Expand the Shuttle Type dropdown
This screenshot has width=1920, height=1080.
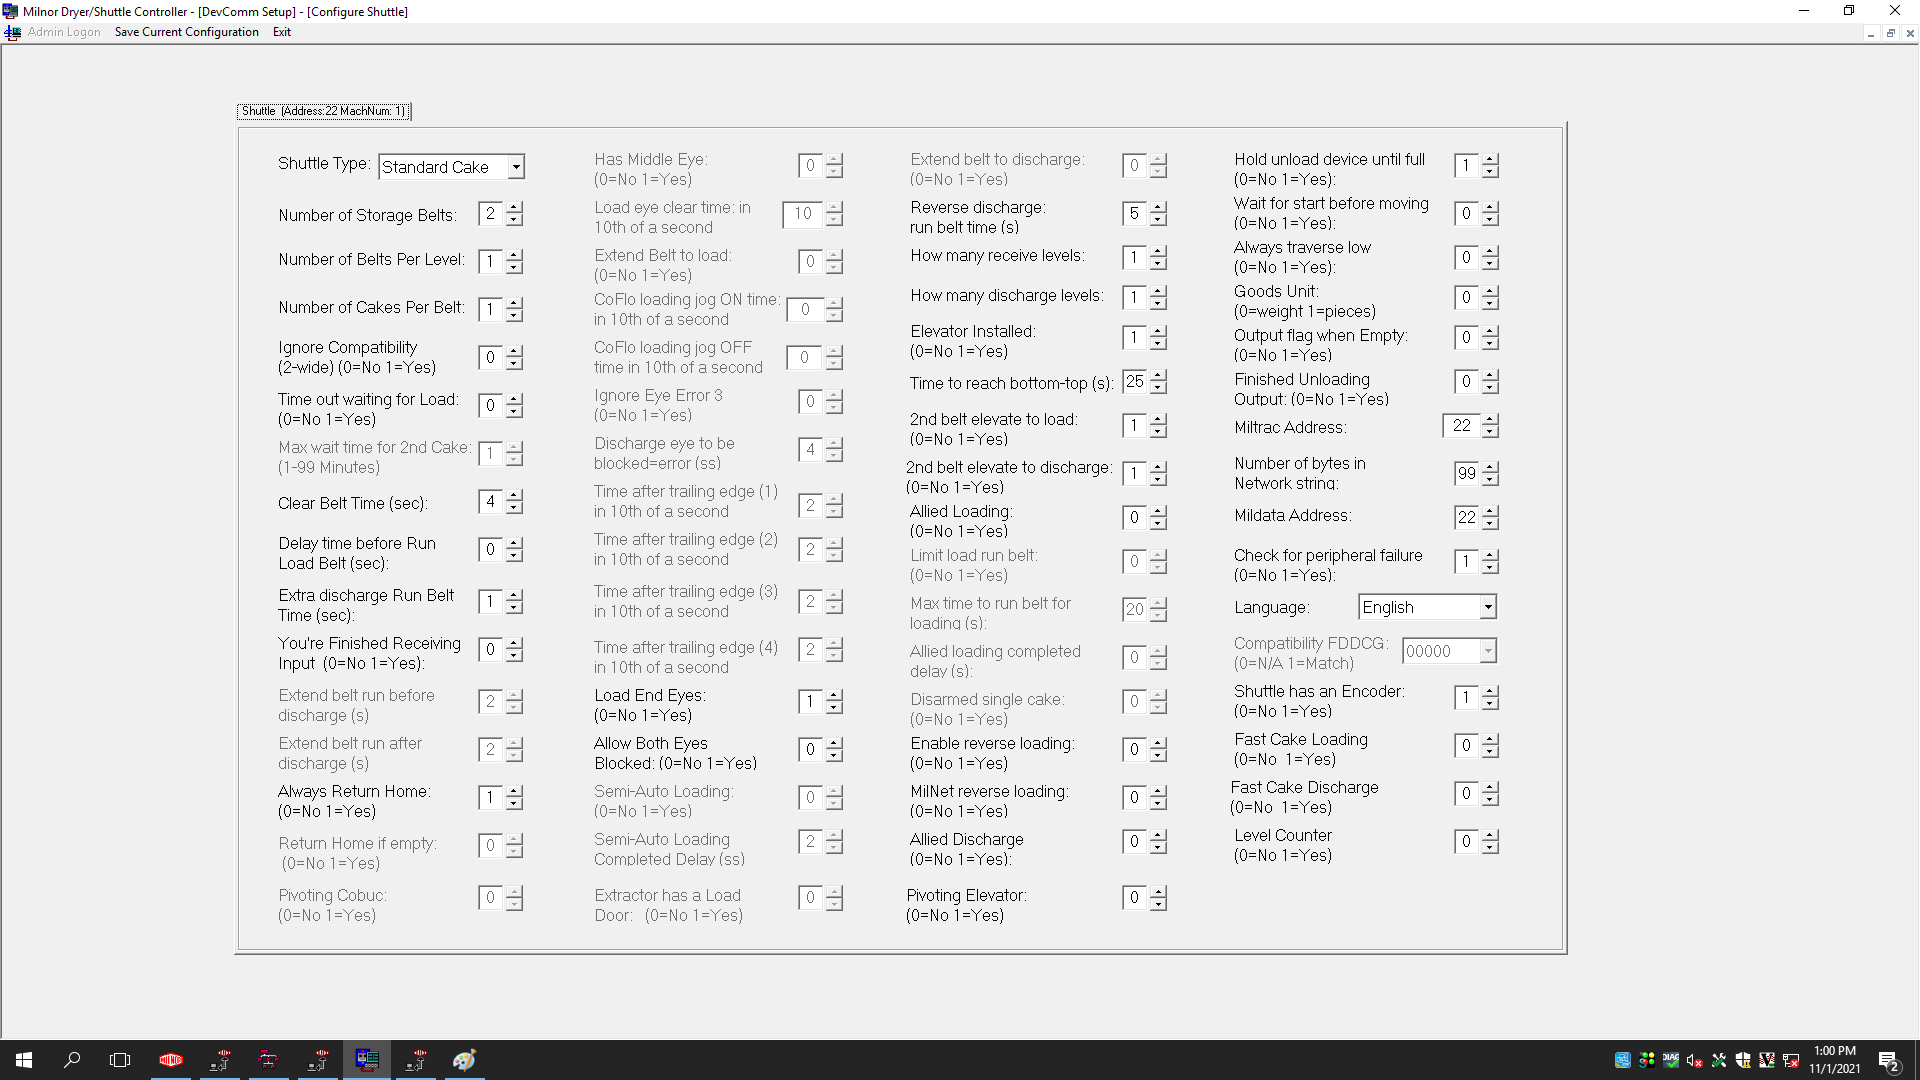[516, 167]
